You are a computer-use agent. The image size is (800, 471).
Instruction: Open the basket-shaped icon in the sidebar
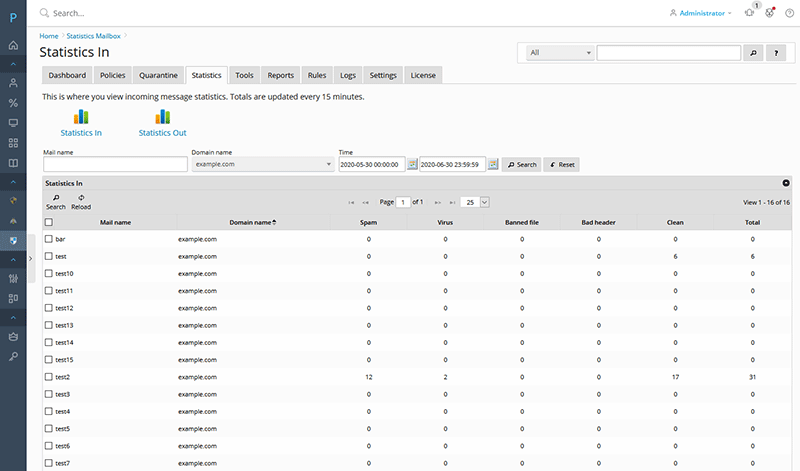pos(13,337)
